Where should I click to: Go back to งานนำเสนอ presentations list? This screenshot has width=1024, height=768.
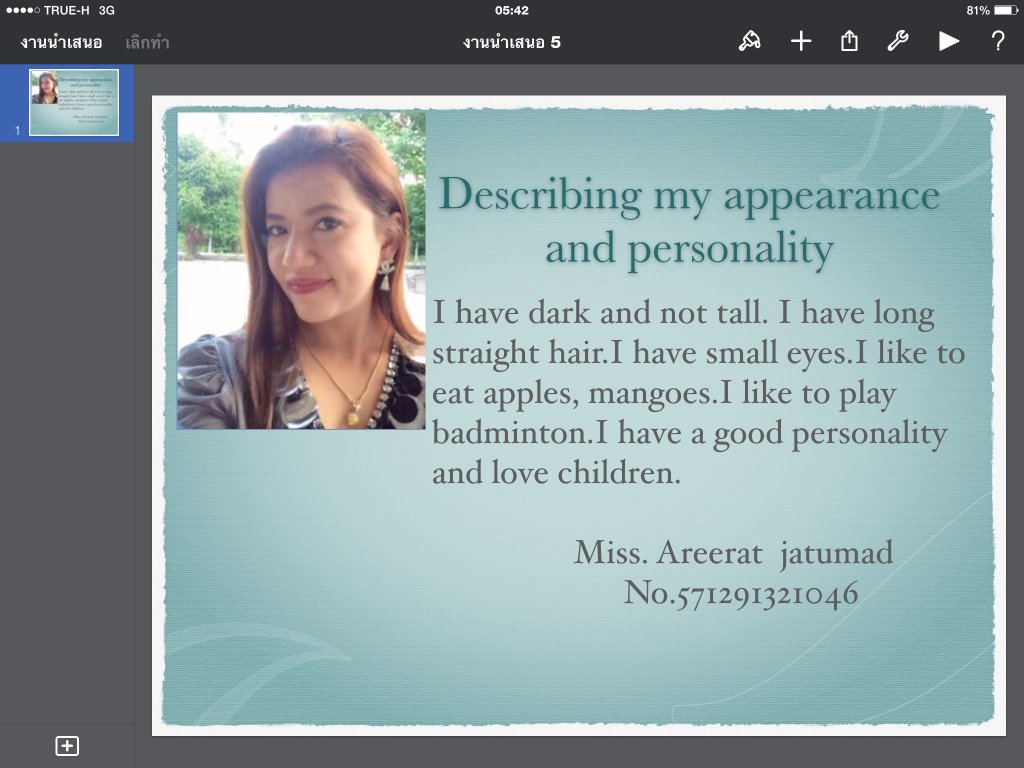pyautogui.click(x=61, y=43)
